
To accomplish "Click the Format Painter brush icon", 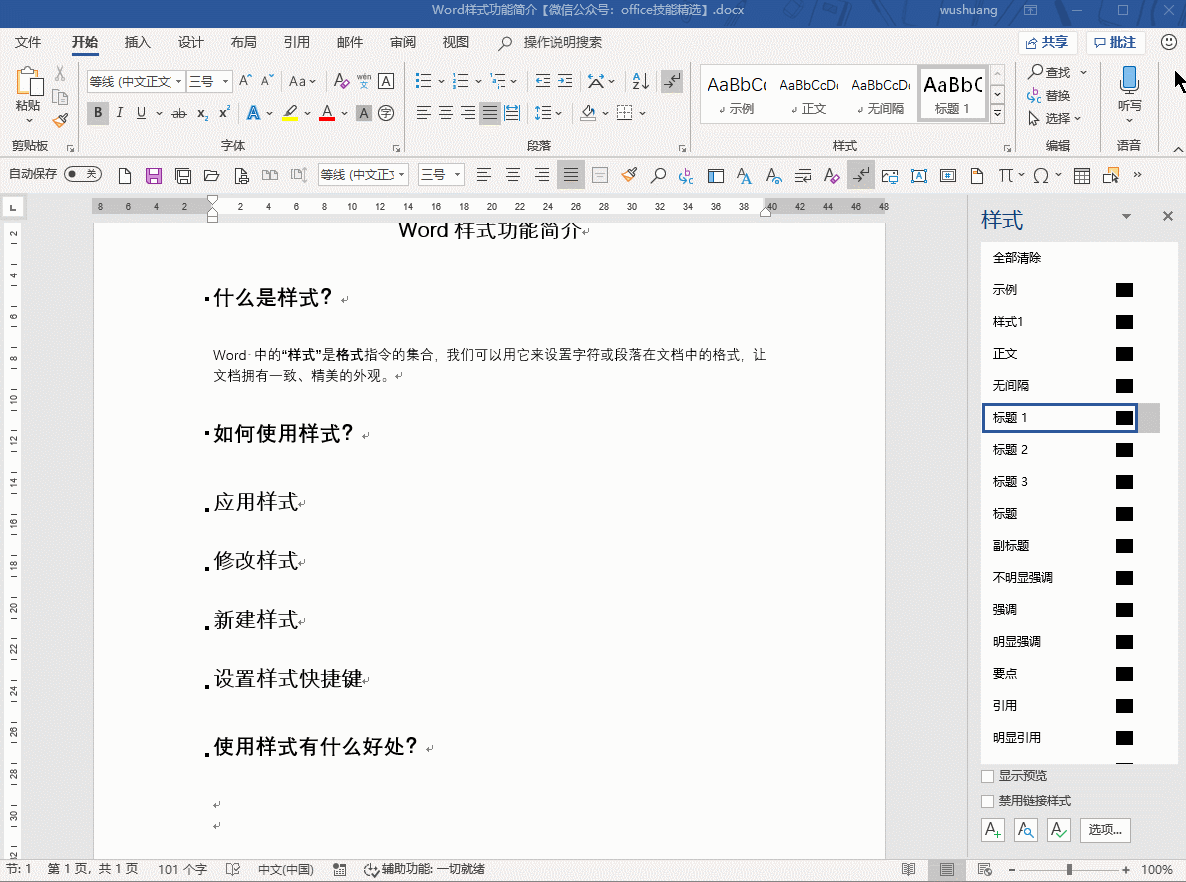I will [x=60, y=120].
